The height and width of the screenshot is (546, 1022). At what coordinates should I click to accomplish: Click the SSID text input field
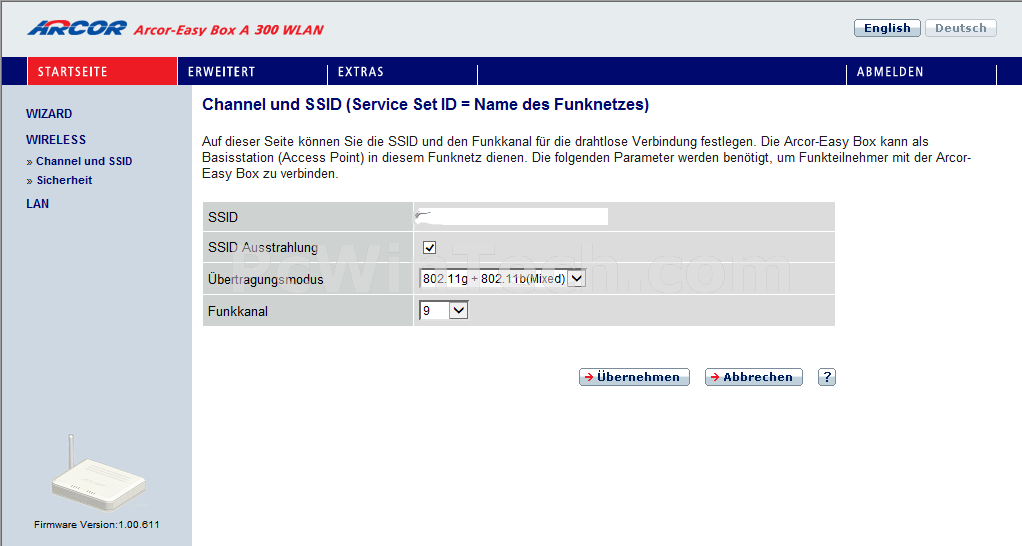(511, 216)
